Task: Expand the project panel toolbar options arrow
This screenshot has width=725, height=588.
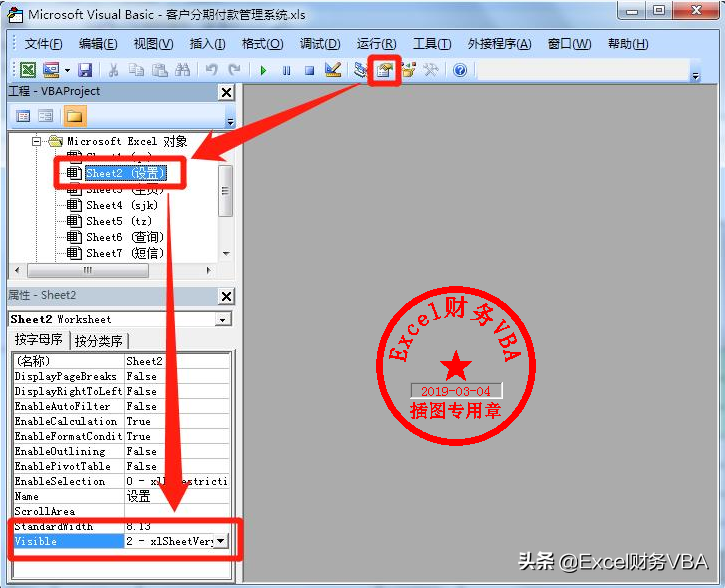Action: point(230,122)
